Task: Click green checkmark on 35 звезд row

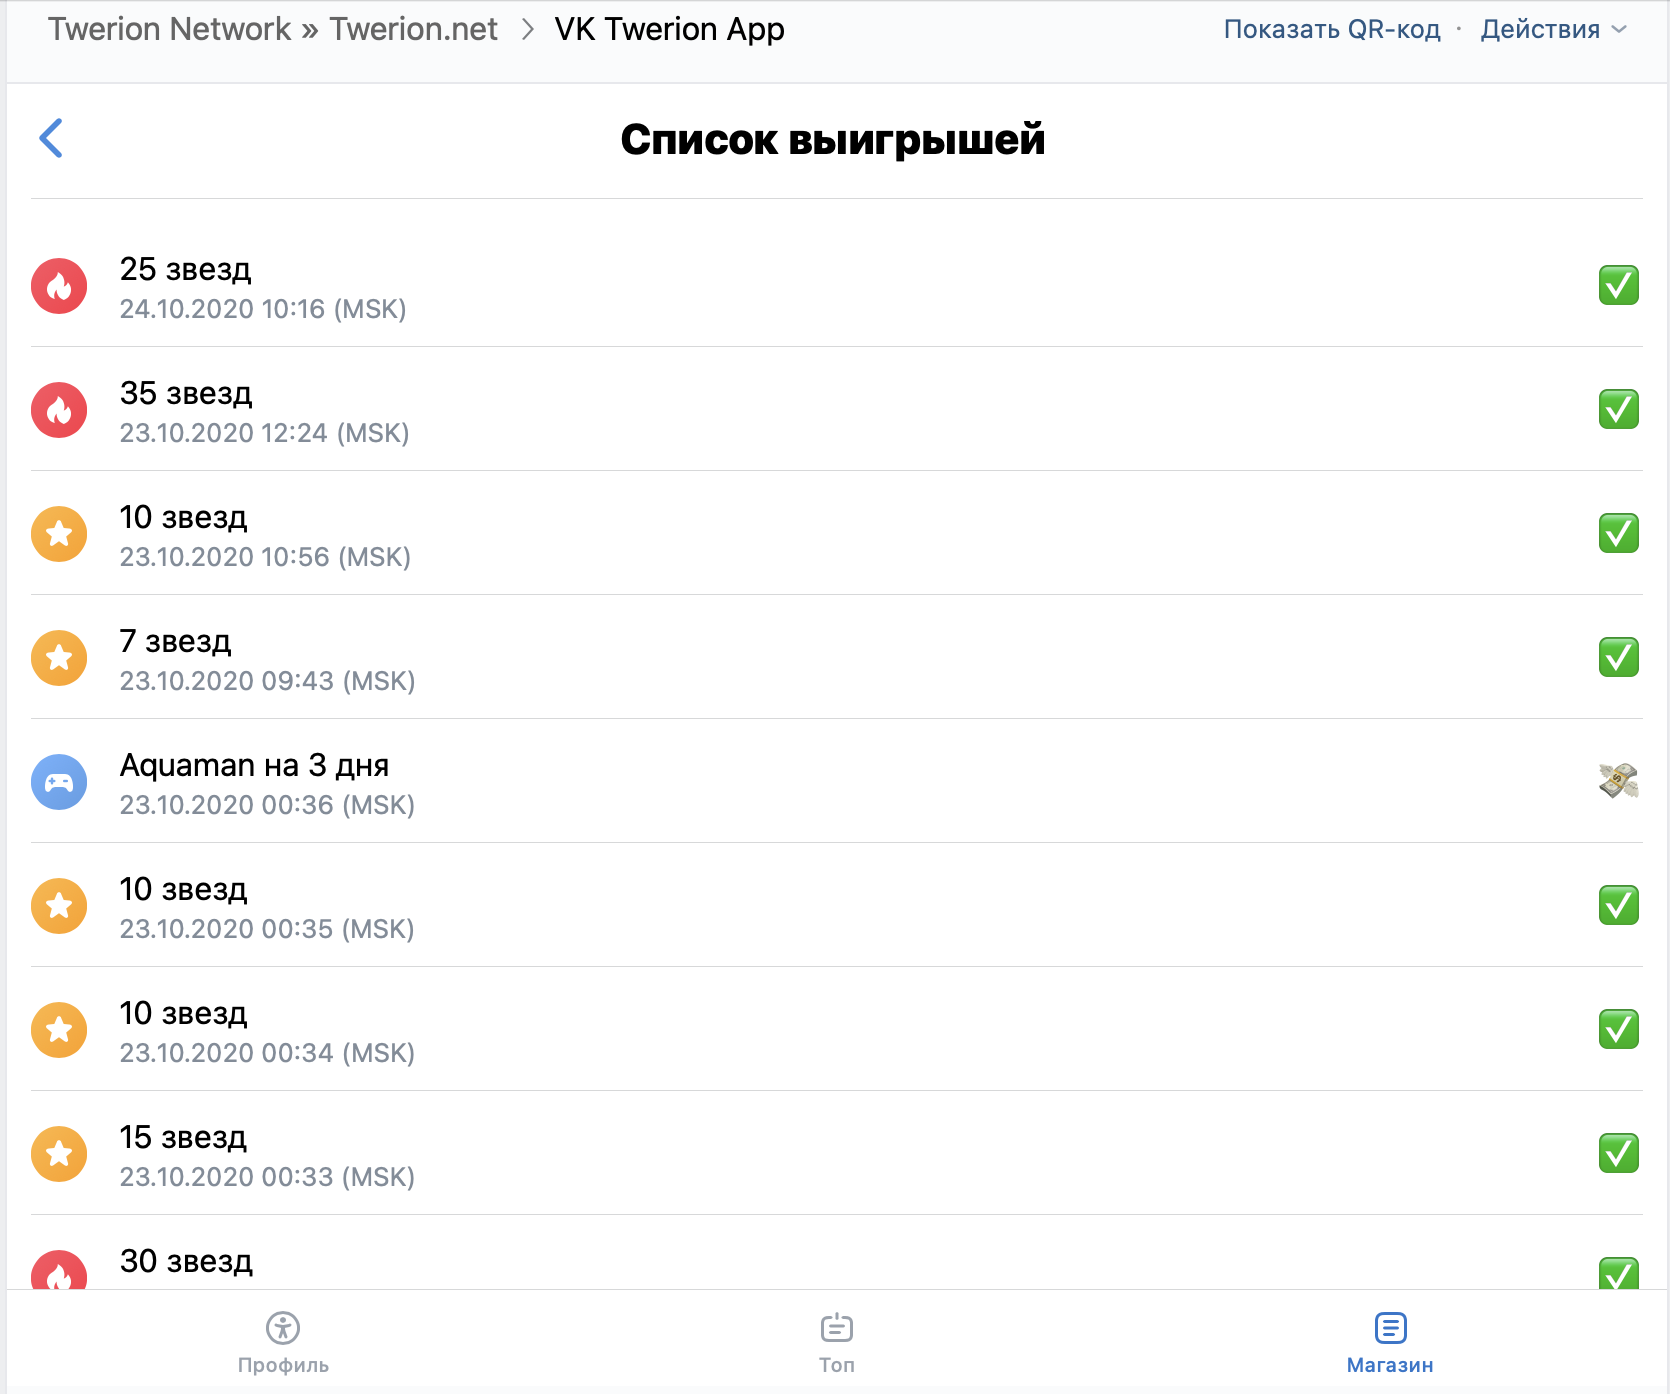Action: tap(1618, 409)
